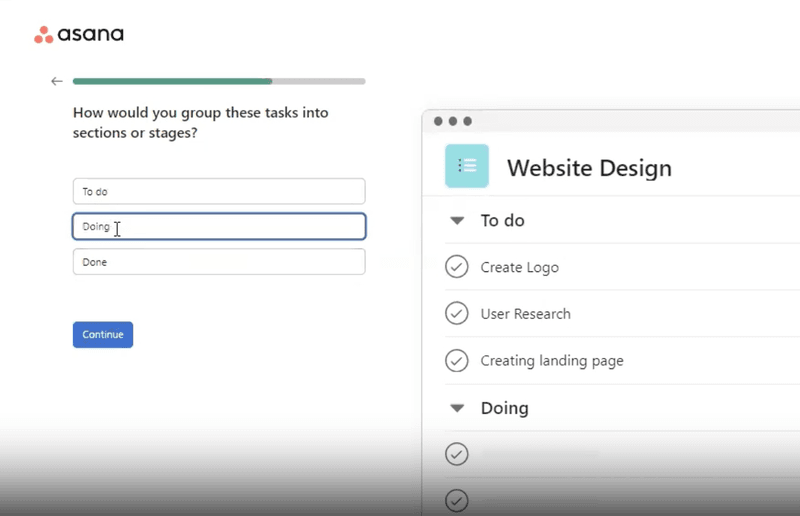This screenshot has width=800, height=516.
Task: Focus the To do section input field
Action: pyautogui.click(x=219, y=191)
